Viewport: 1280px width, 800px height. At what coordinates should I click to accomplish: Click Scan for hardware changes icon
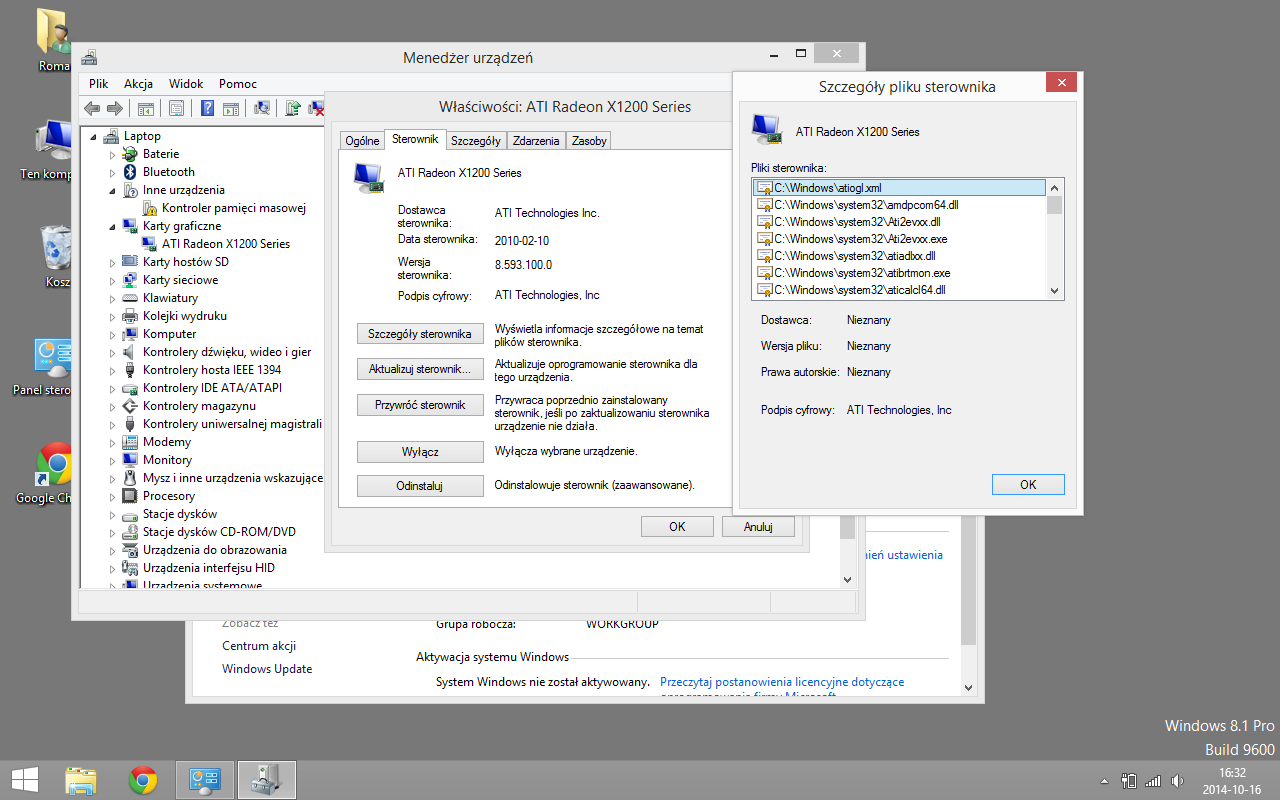coord(262,107)
